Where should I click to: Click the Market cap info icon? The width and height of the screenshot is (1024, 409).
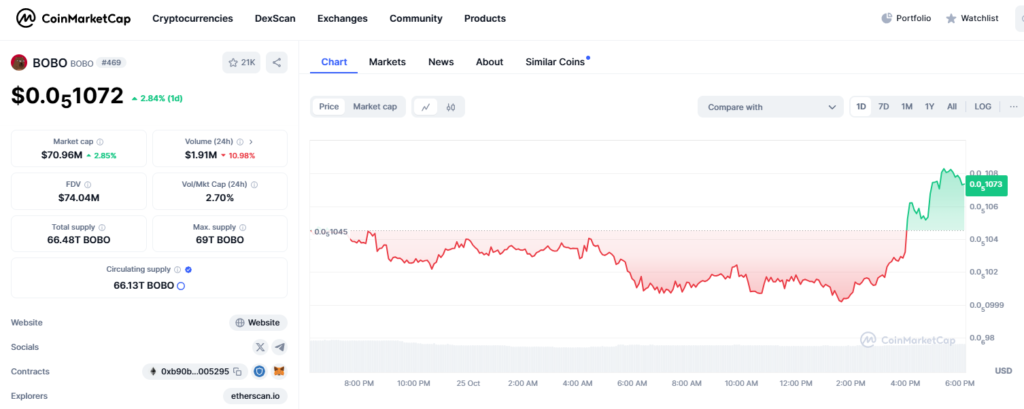[99, 142]
